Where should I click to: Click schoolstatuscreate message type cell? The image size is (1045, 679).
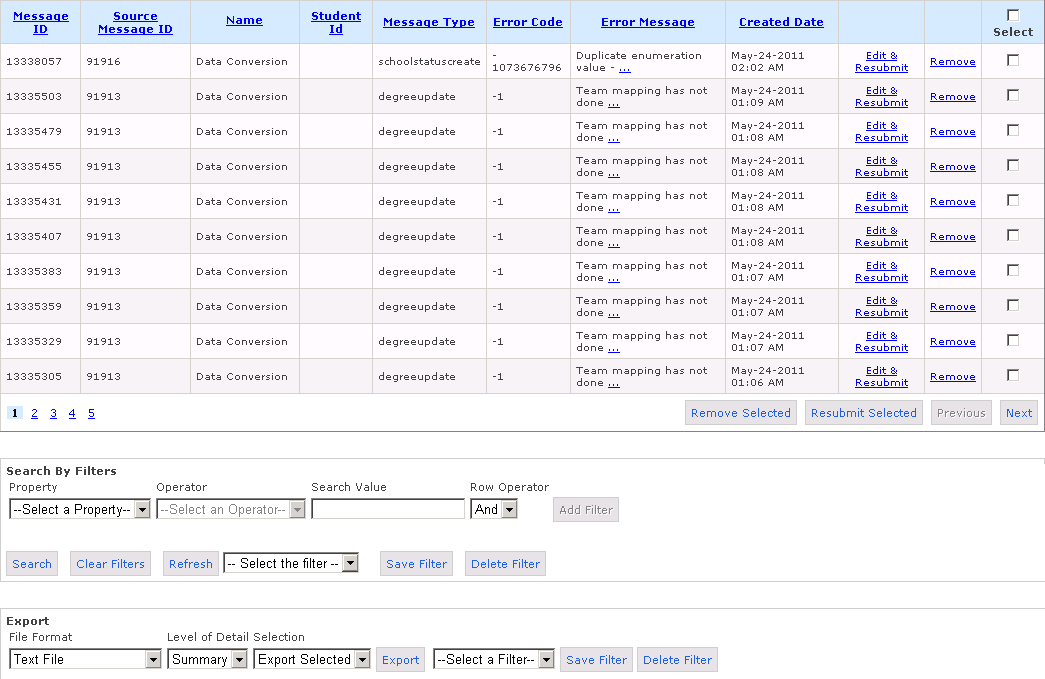click(x=429, y=61)
